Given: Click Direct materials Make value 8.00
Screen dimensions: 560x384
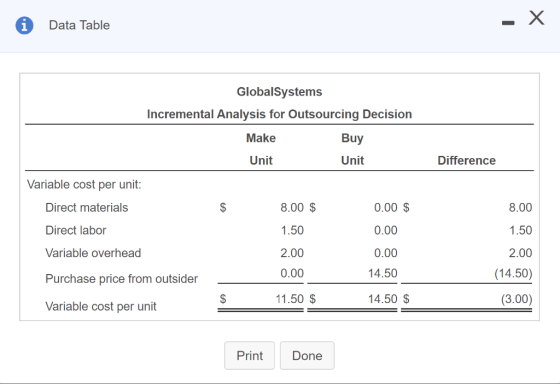Looking at the screenshot, I should pyautogui.click(x=292, y=208).
